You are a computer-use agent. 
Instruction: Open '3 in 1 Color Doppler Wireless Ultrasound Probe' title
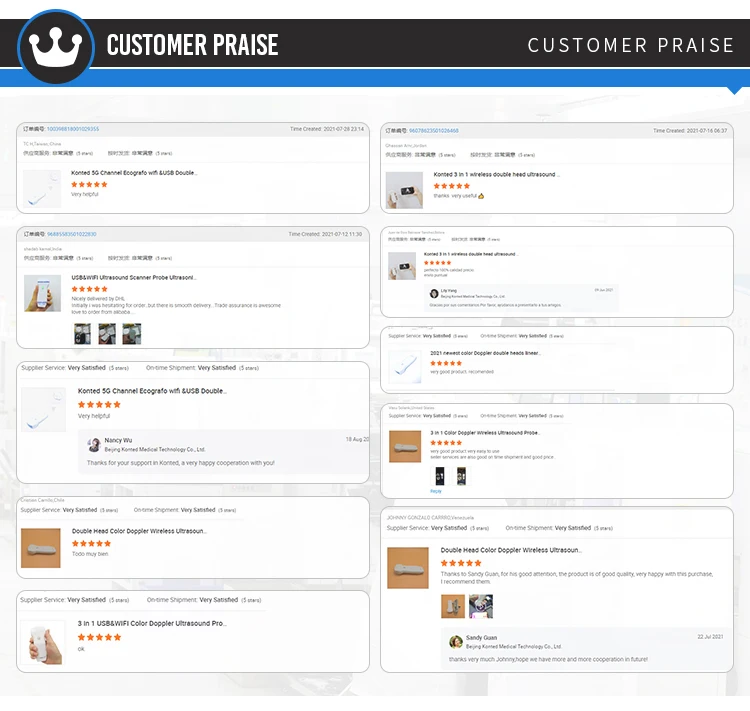pyautogui.click(x=485, y=433)
